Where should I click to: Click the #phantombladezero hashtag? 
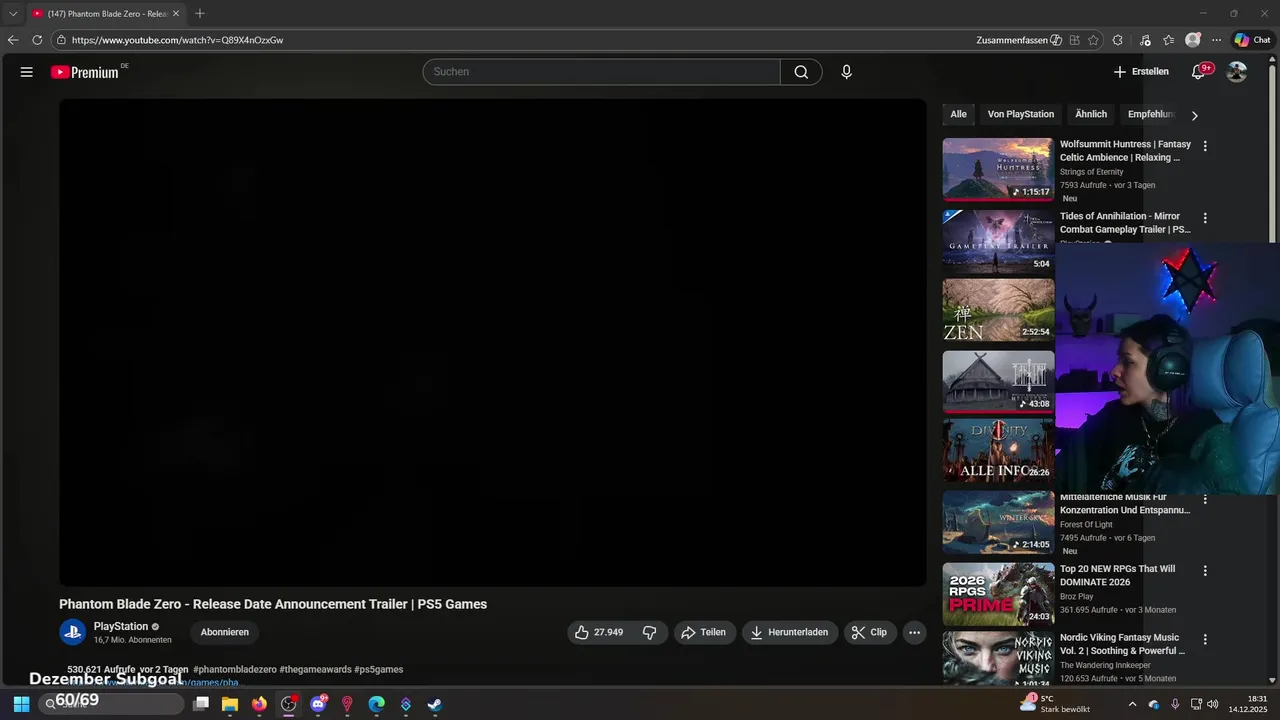[x=235, y=669]
